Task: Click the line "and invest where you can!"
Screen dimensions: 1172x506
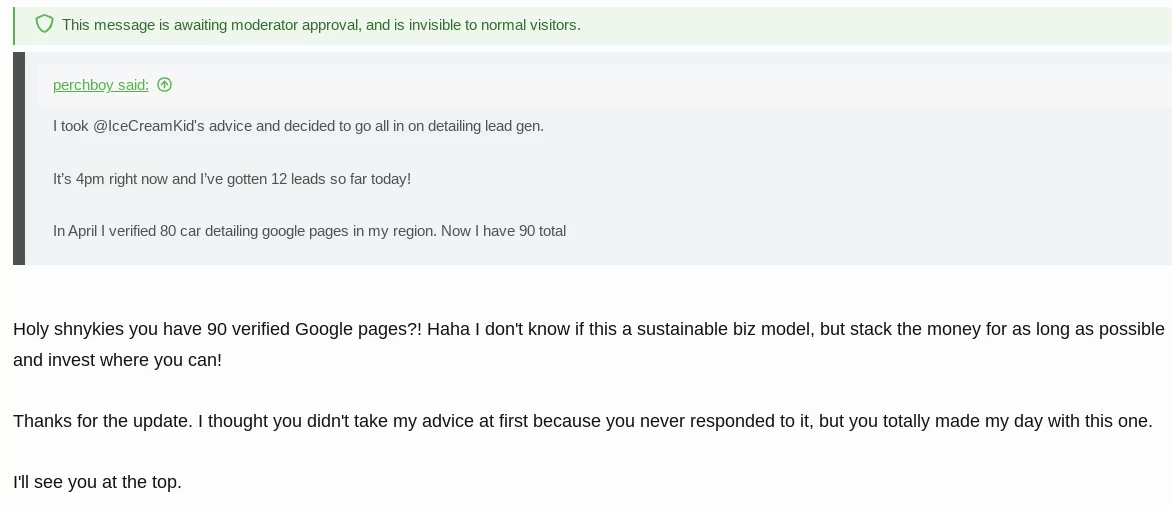Action: click(117, 360)
